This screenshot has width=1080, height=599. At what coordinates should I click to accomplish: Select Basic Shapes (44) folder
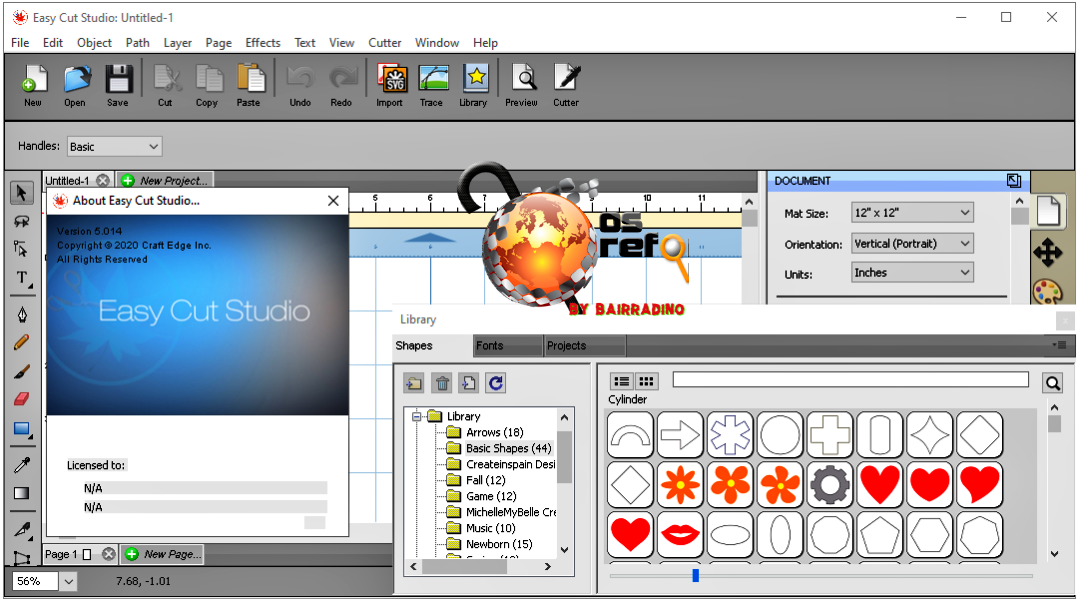tap(508, 448)
